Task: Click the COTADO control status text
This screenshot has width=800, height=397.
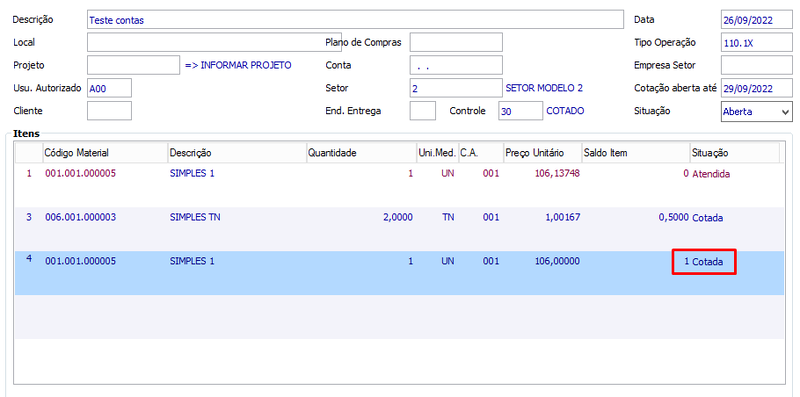Action: click(565, 110)
